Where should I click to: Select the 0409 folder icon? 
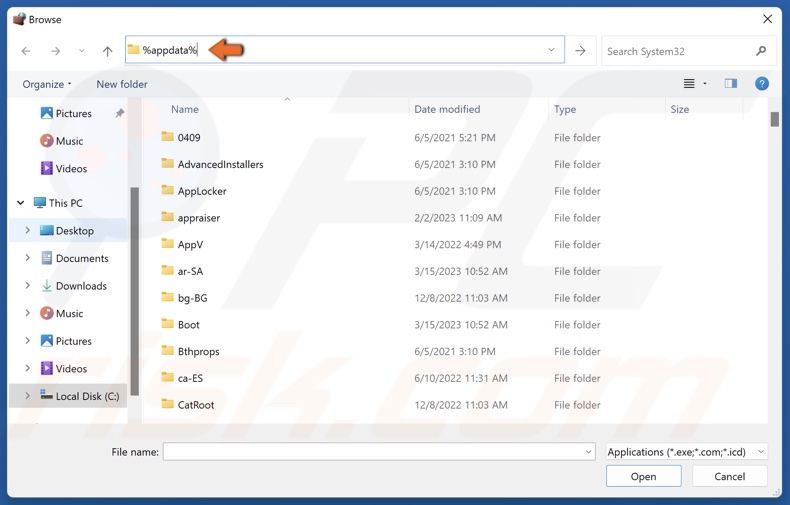(x=167, y=137)
